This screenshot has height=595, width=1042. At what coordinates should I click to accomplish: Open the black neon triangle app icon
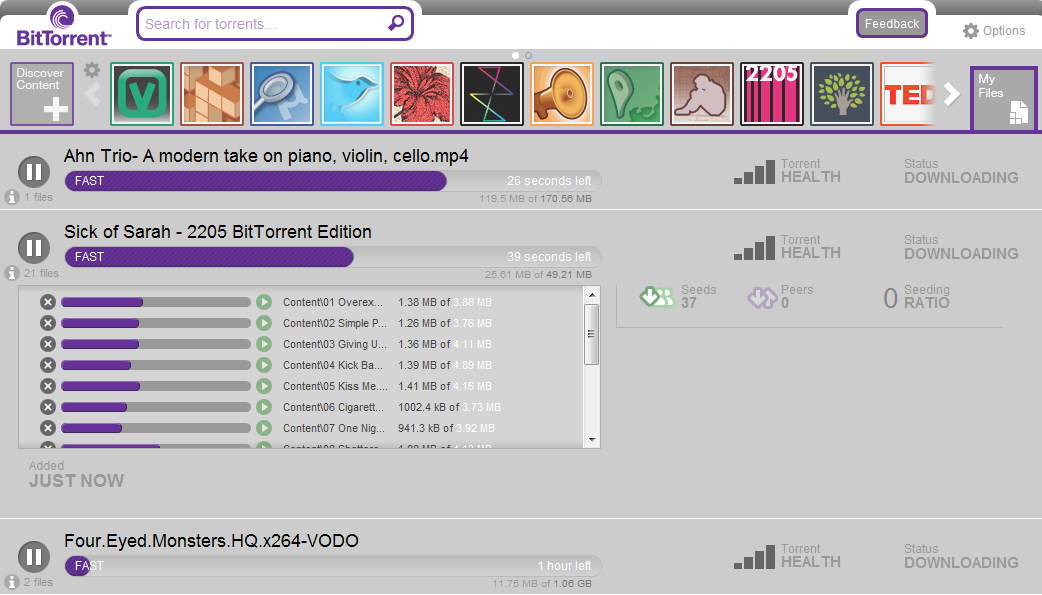pyautogui.click(x=492, y=94)
